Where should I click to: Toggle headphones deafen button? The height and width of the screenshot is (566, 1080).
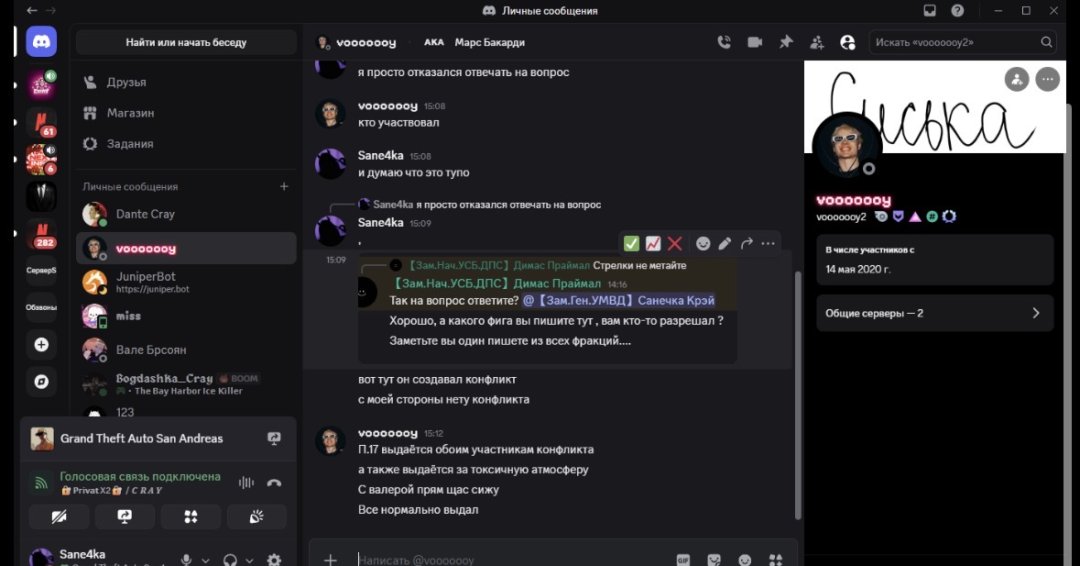[230, 560]
